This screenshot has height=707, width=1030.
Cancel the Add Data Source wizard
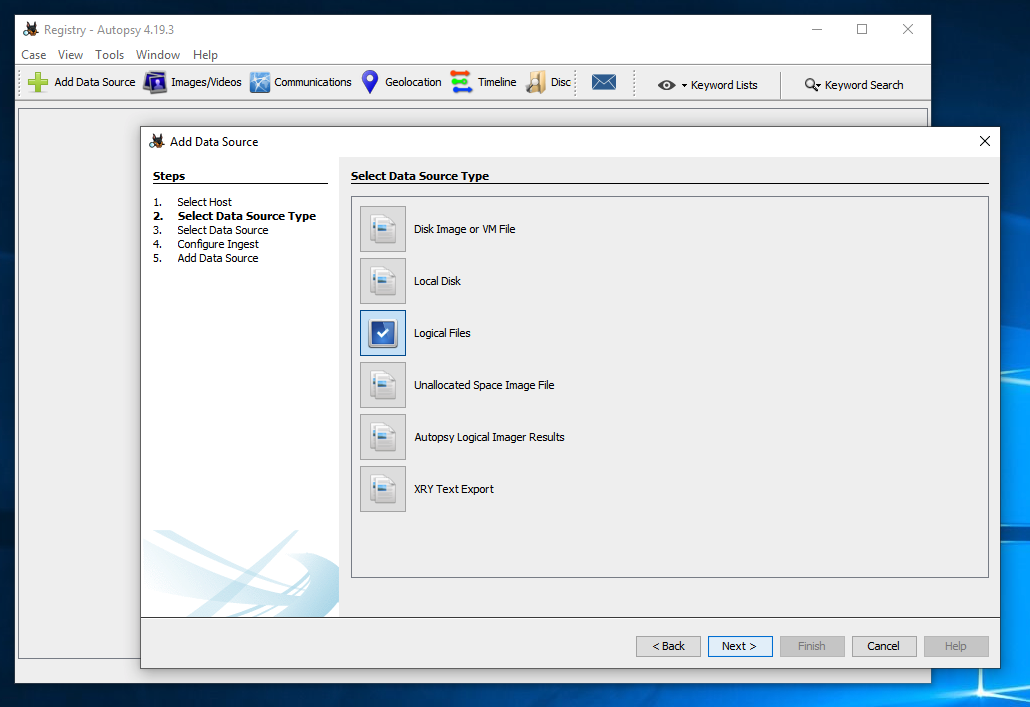coord(884,646)
